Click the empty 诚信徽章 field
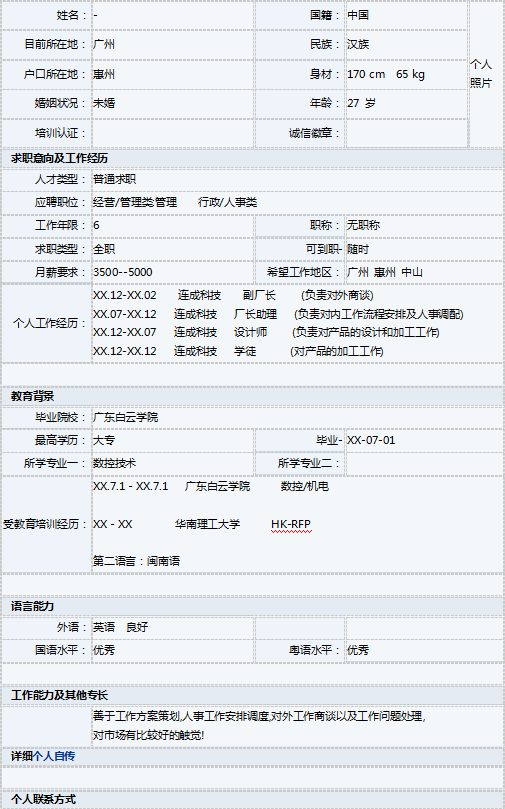 point(406,133)
